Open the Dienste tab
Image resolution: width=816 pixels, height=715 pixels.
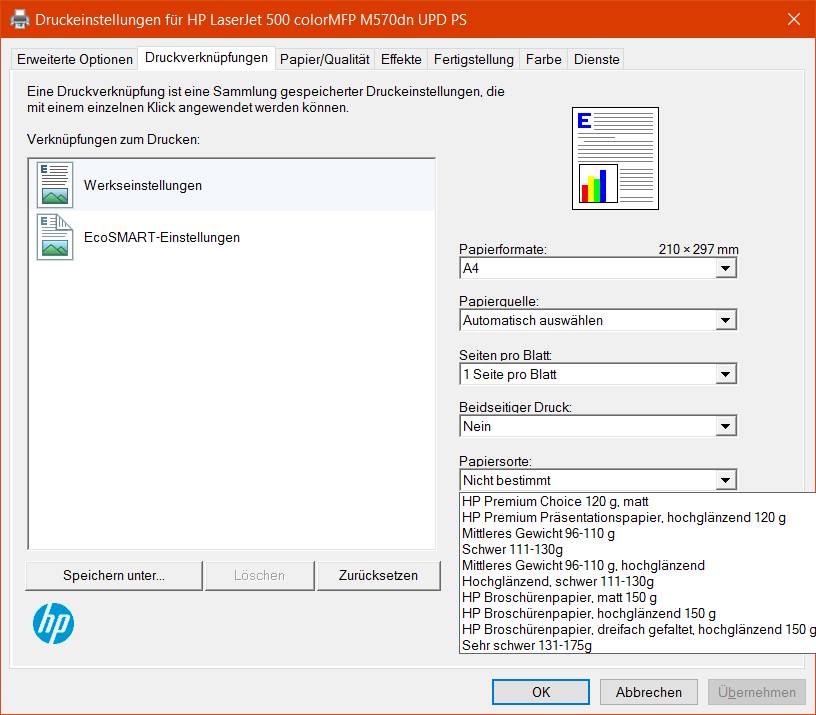pyautogui.click(x=596, y=59)
